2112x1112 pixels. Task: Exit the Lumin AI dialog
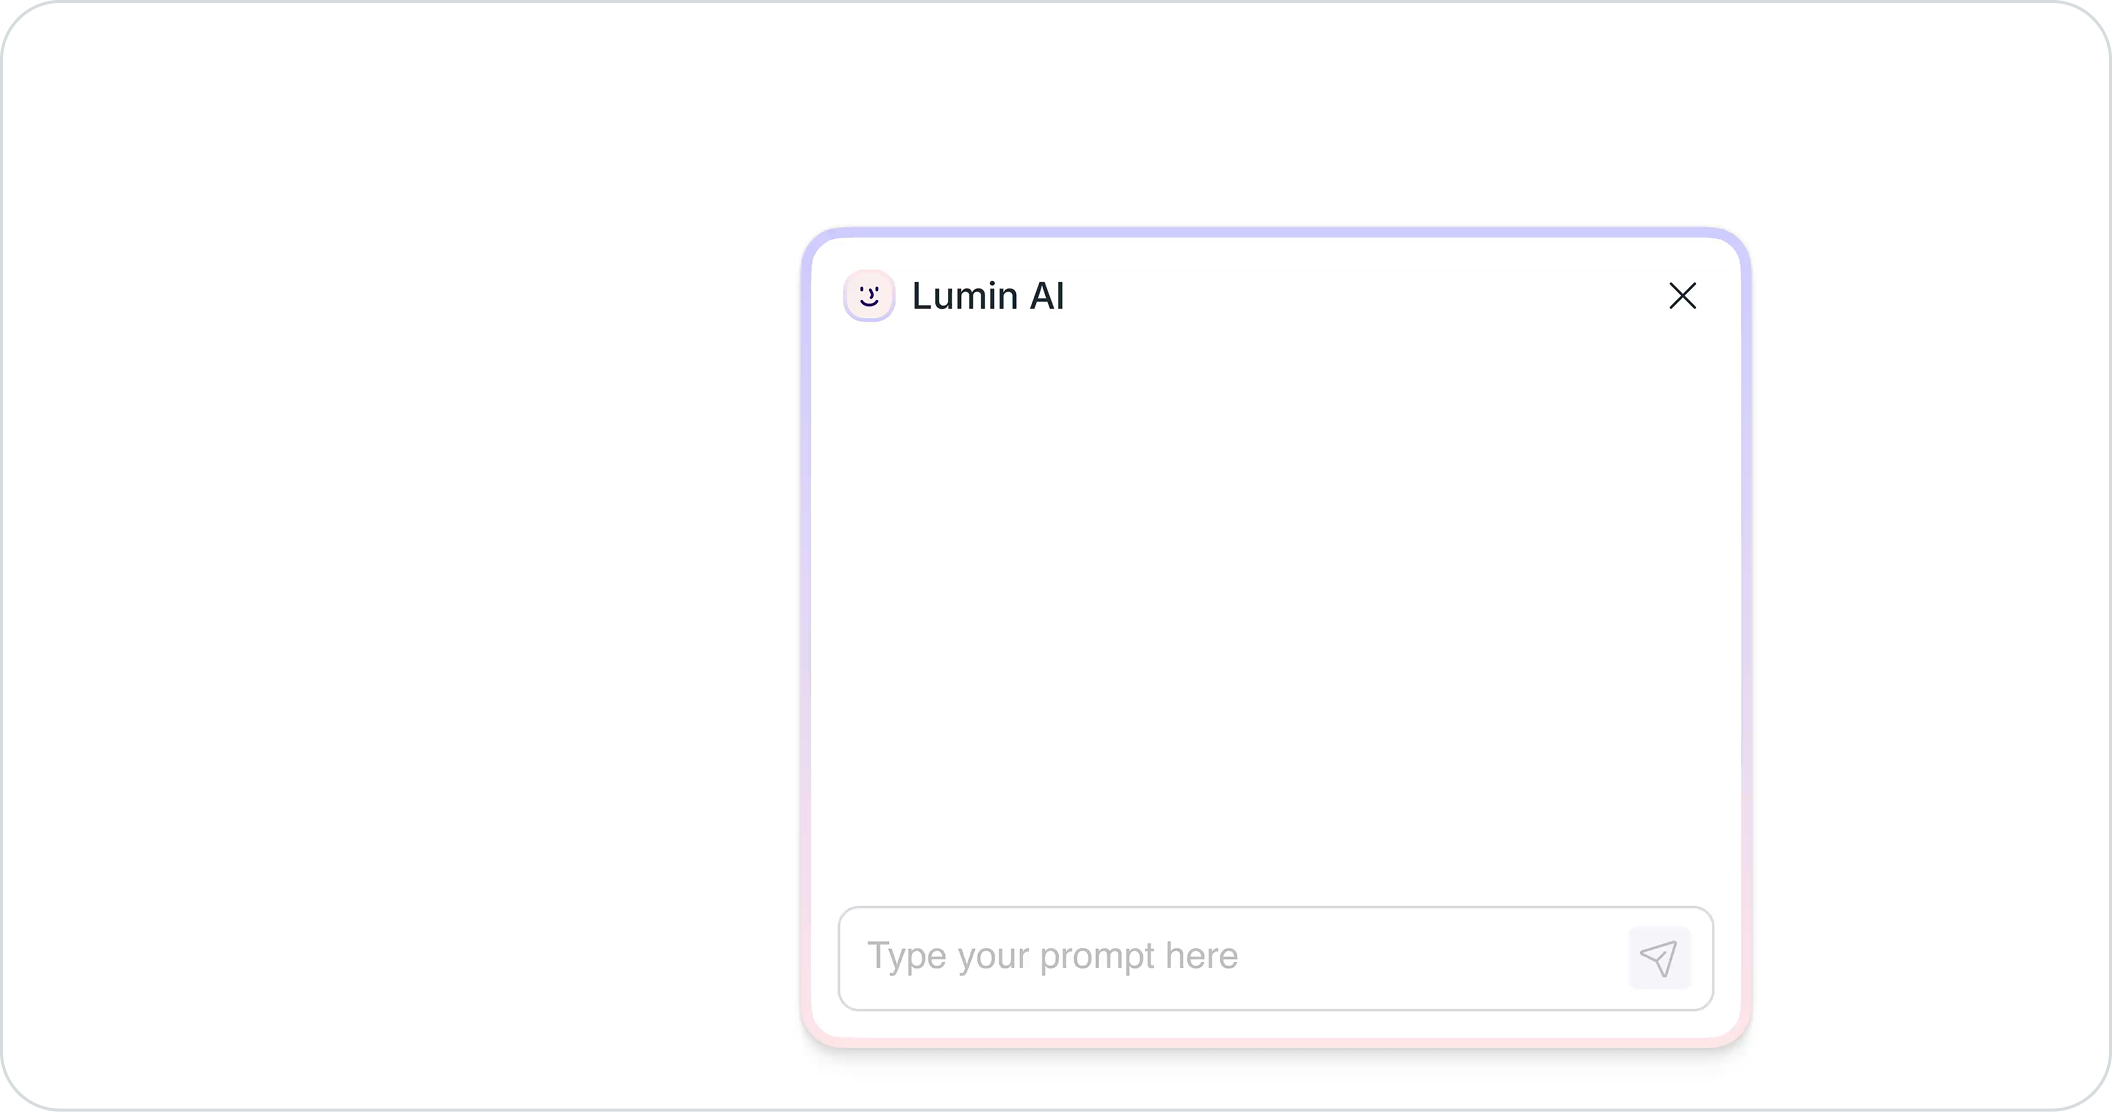1682,296
